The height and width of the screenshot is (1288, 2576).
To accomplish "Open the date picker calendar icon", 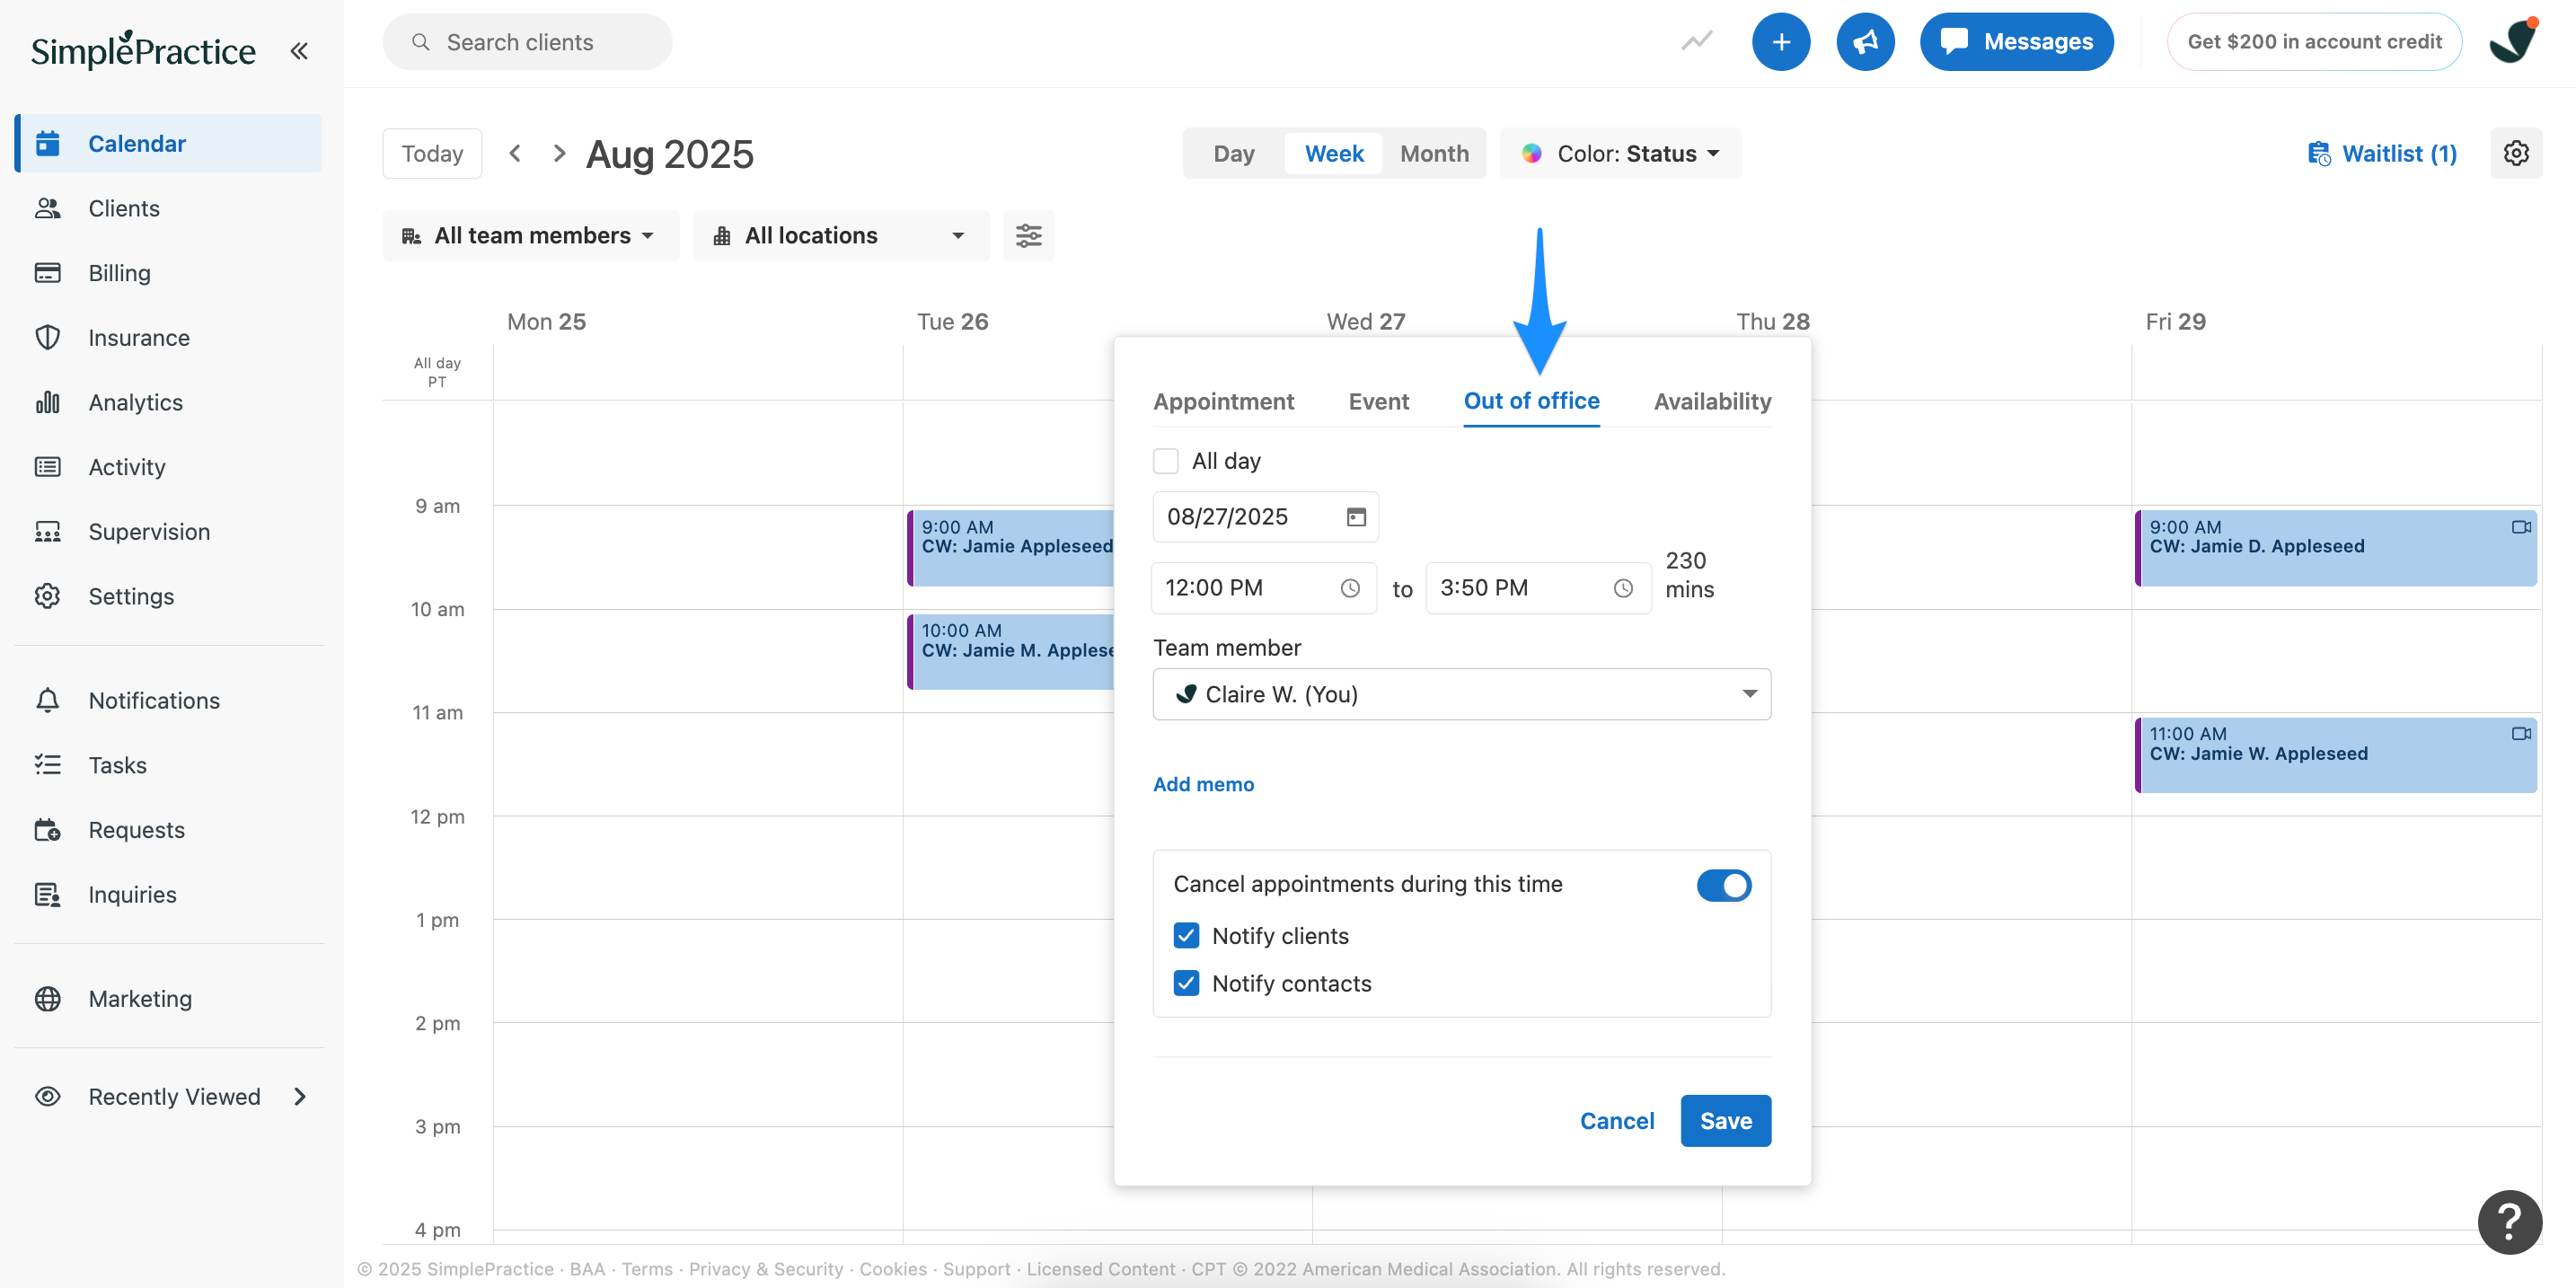I will point(1356,517).
